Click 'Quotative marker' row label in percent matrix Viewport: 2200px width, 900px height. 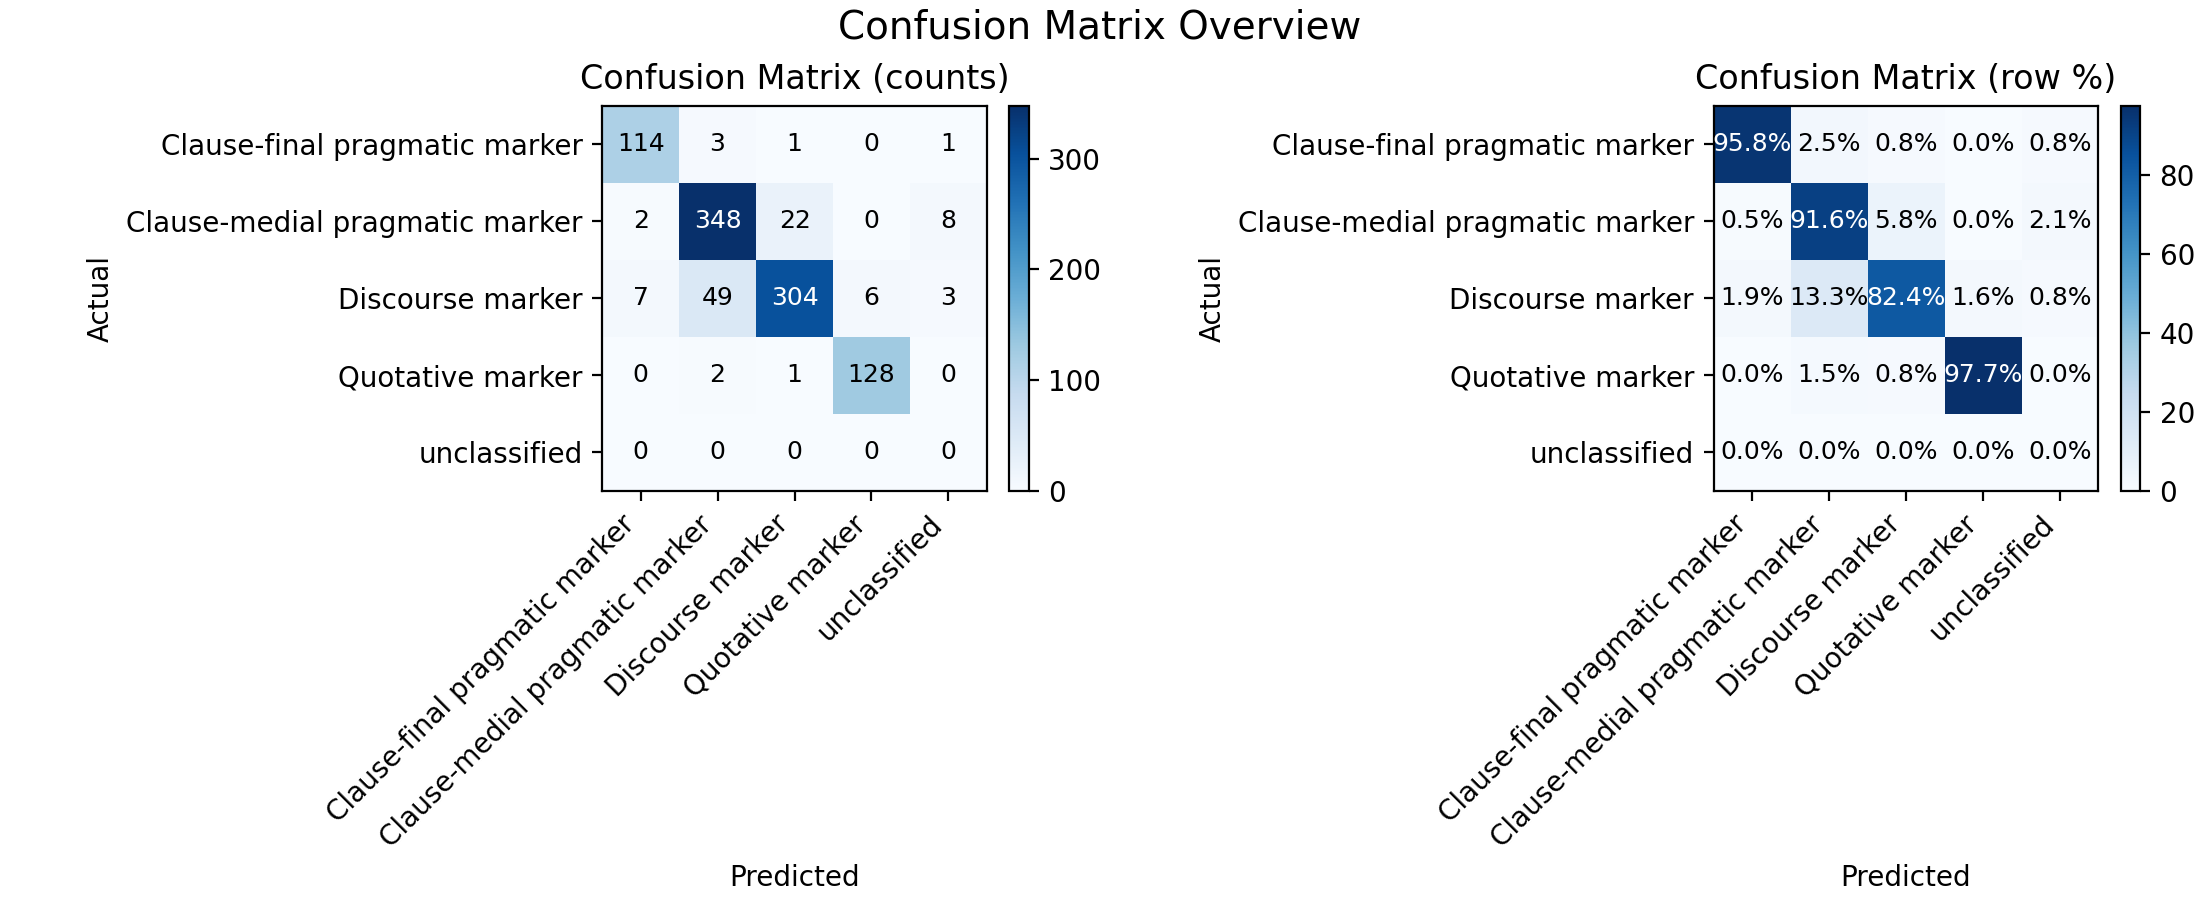pos(1572,377)
